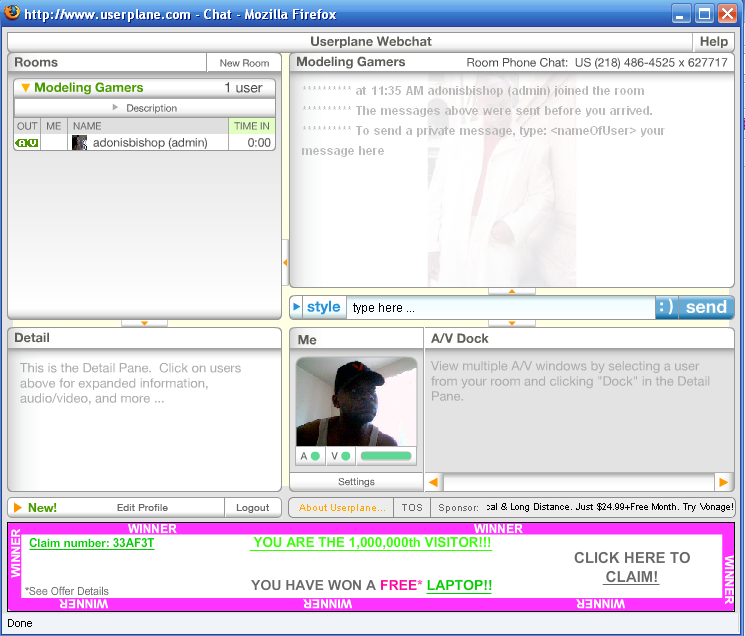Adjust the green microphone level bar
Viewport: 745px width, 636px height.
click(x=386, y=456)
